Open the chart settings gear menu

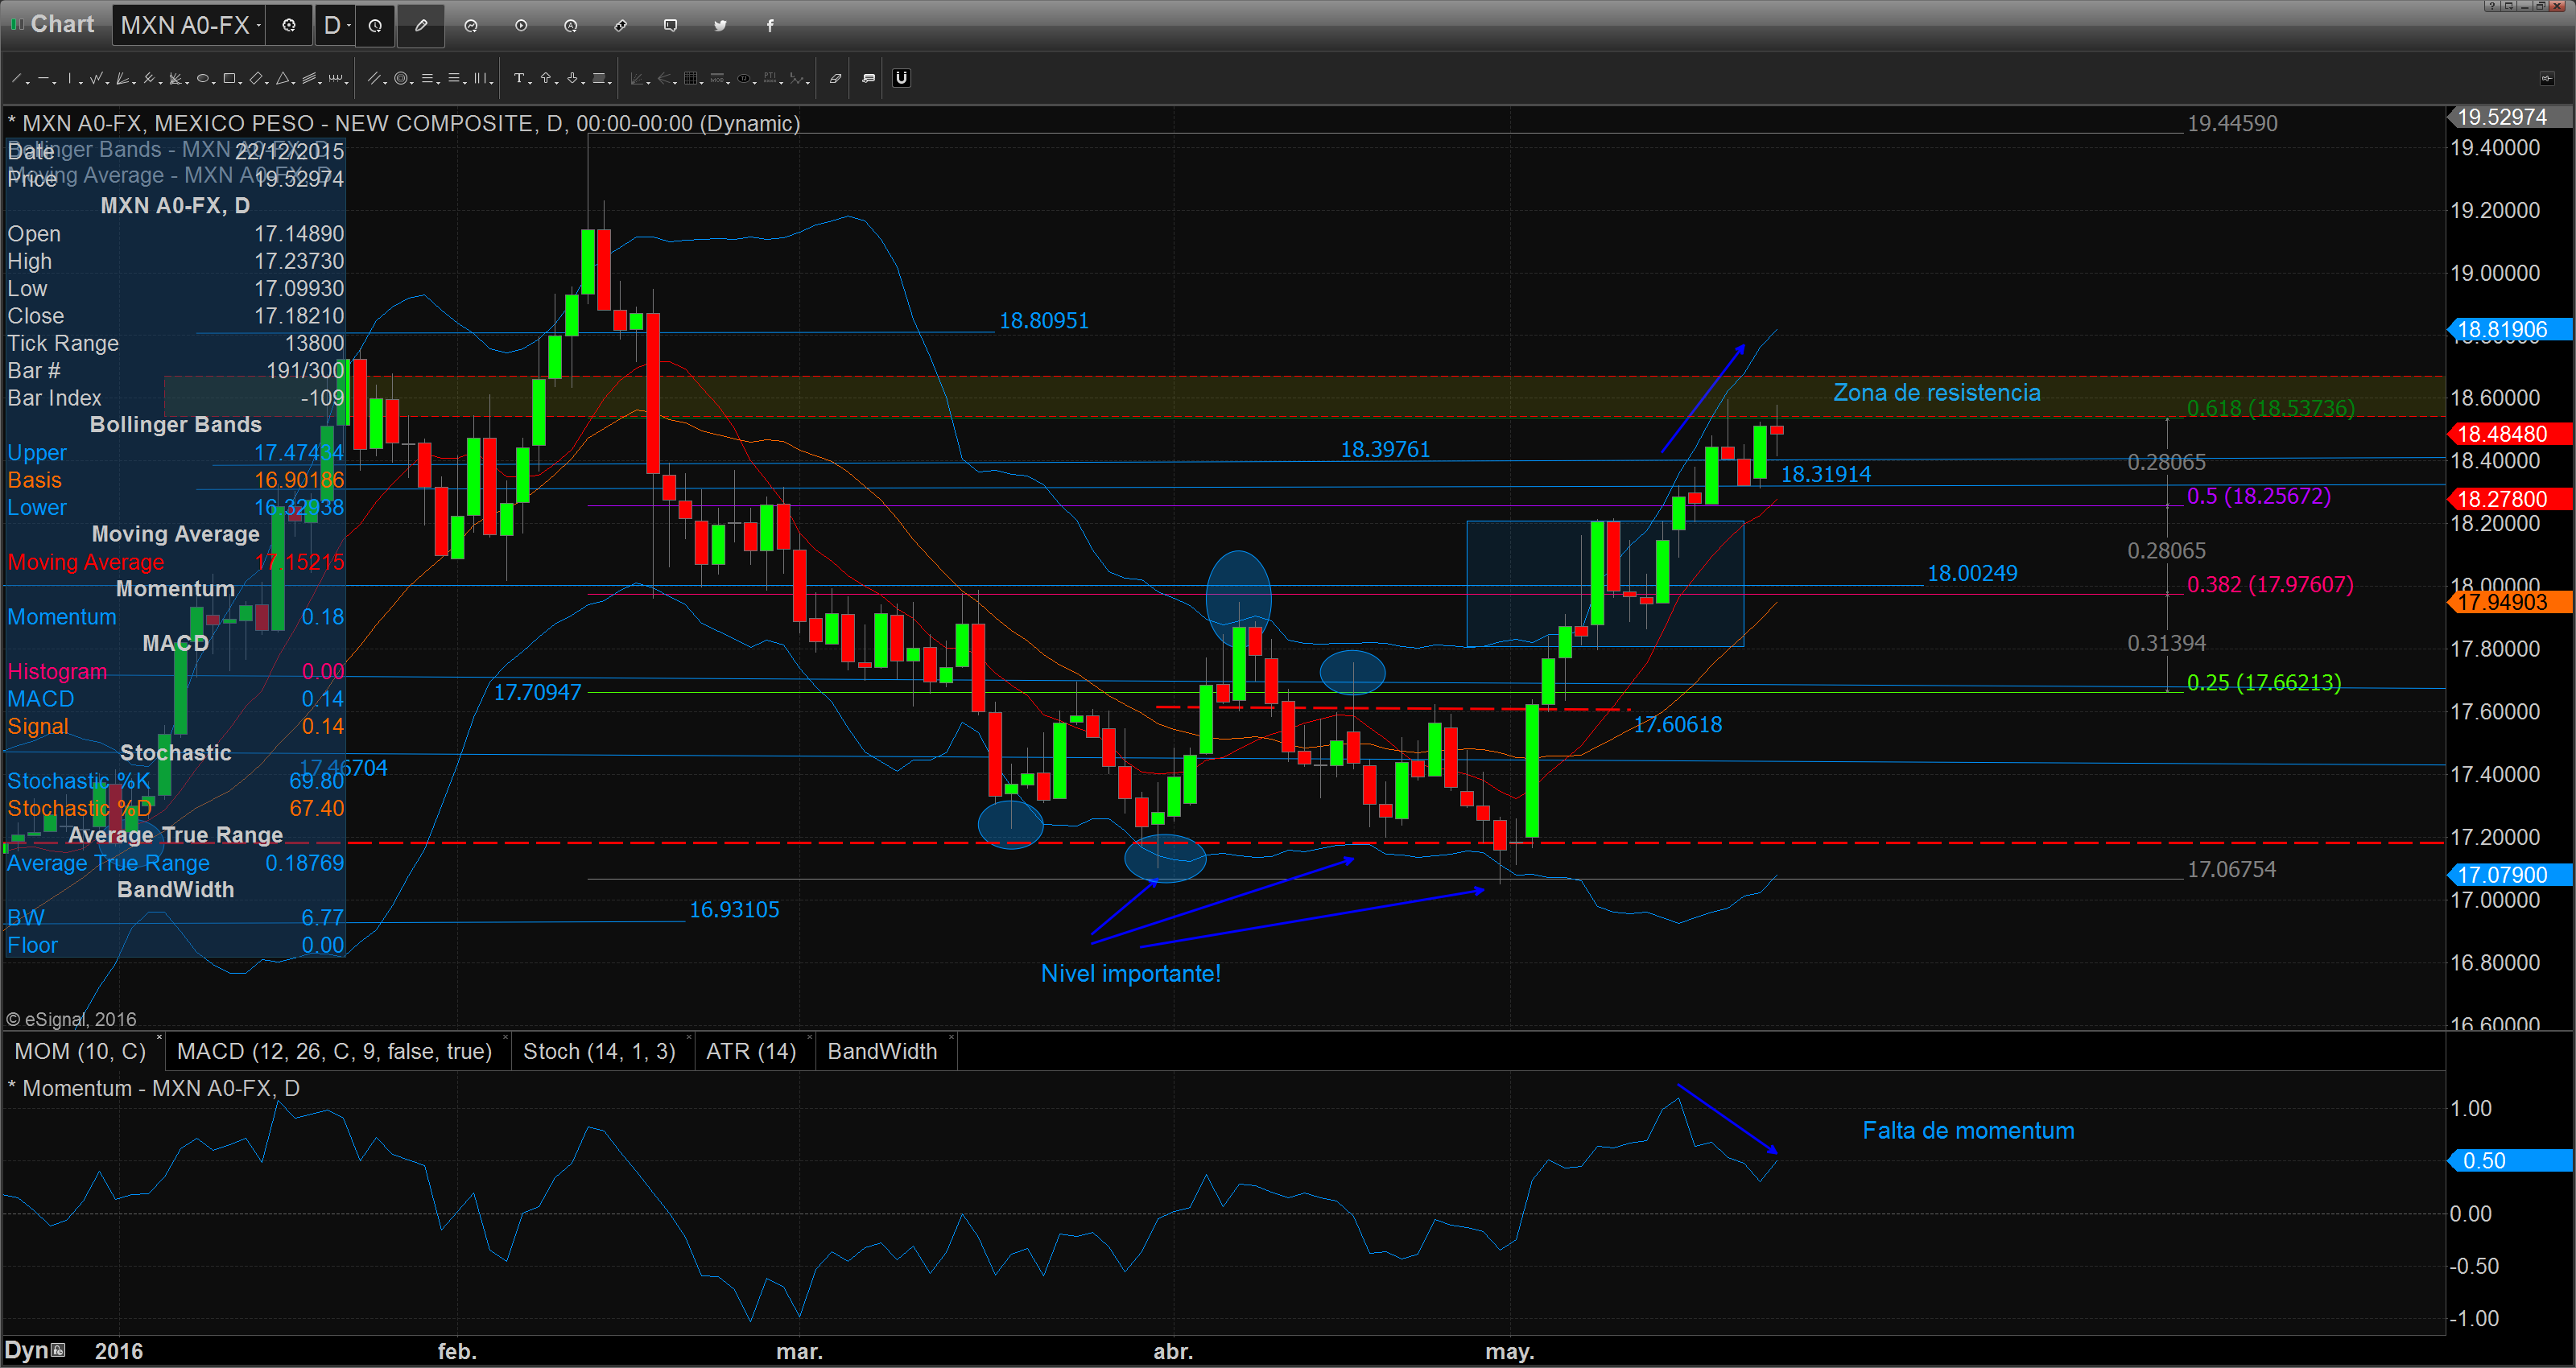tap(289, 25)
